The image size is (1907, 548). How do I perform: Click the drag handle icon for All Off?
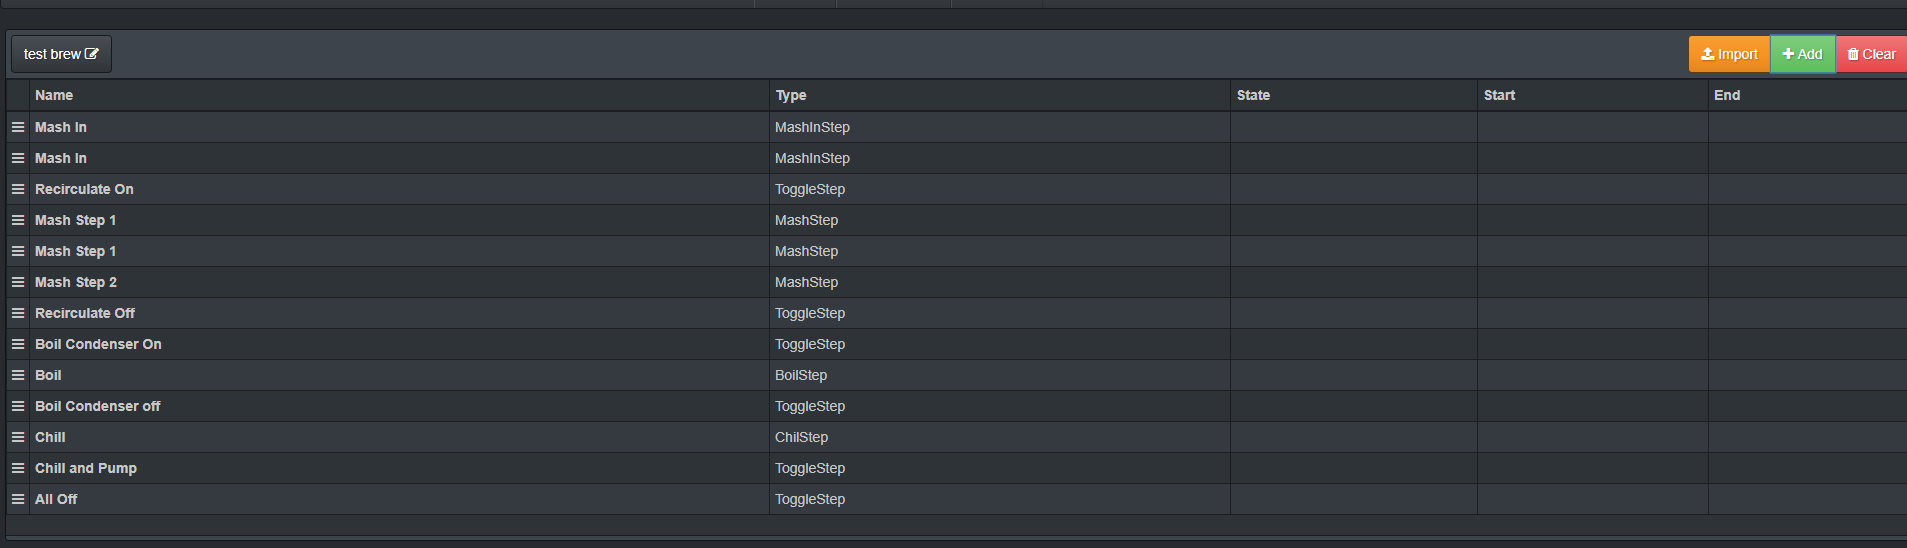18,499
